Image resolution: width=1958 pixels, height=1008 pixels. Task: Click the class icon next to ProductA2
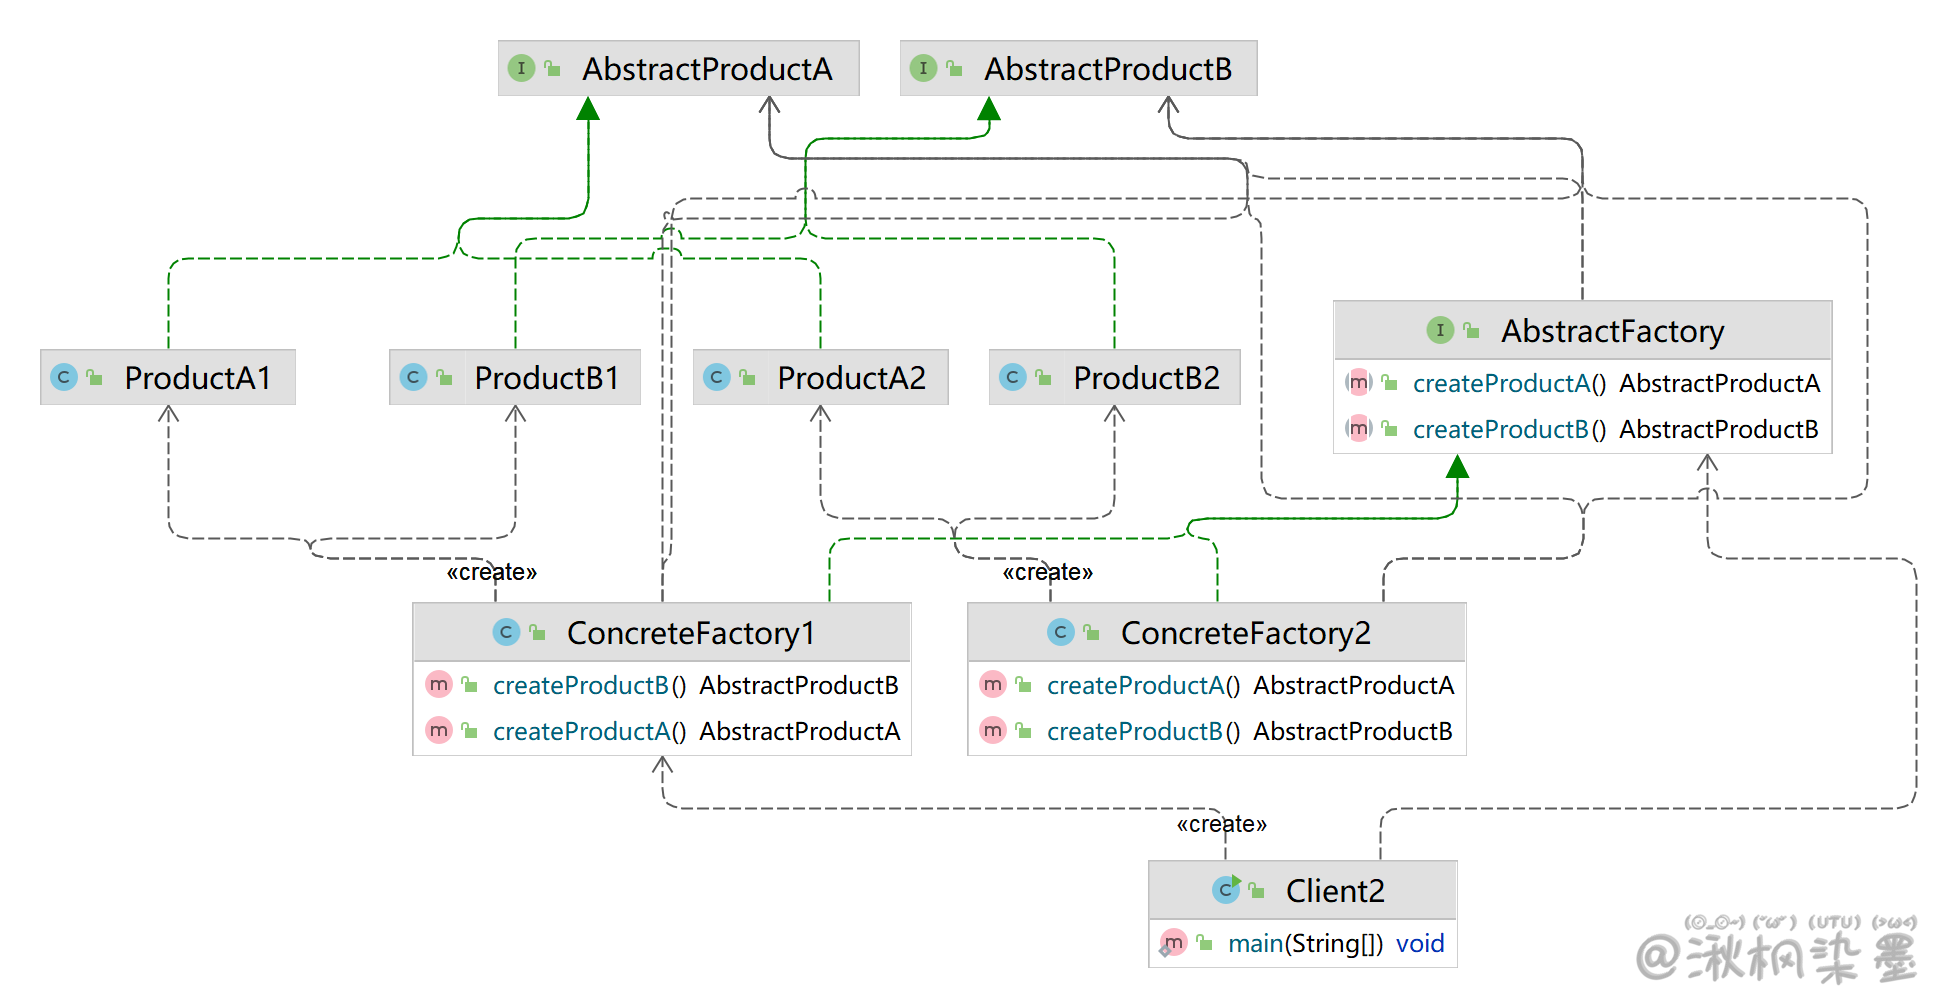pos(717,377)
